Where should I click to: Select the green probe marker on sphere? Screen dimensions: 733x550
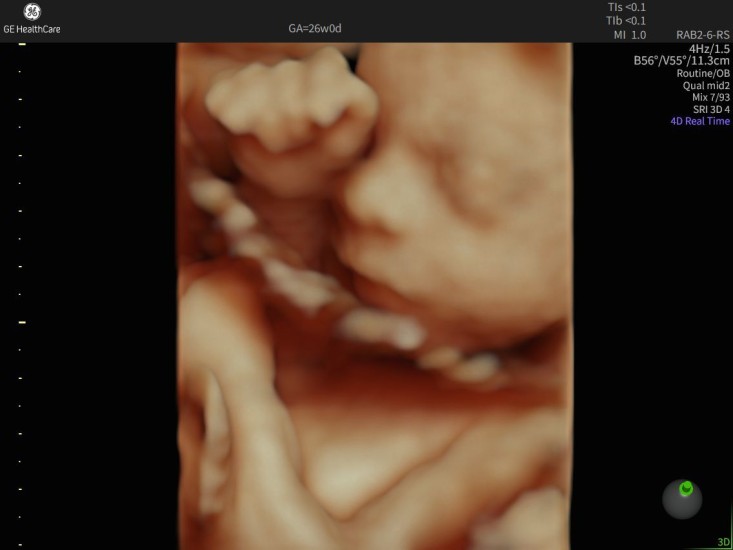[686, 489]
